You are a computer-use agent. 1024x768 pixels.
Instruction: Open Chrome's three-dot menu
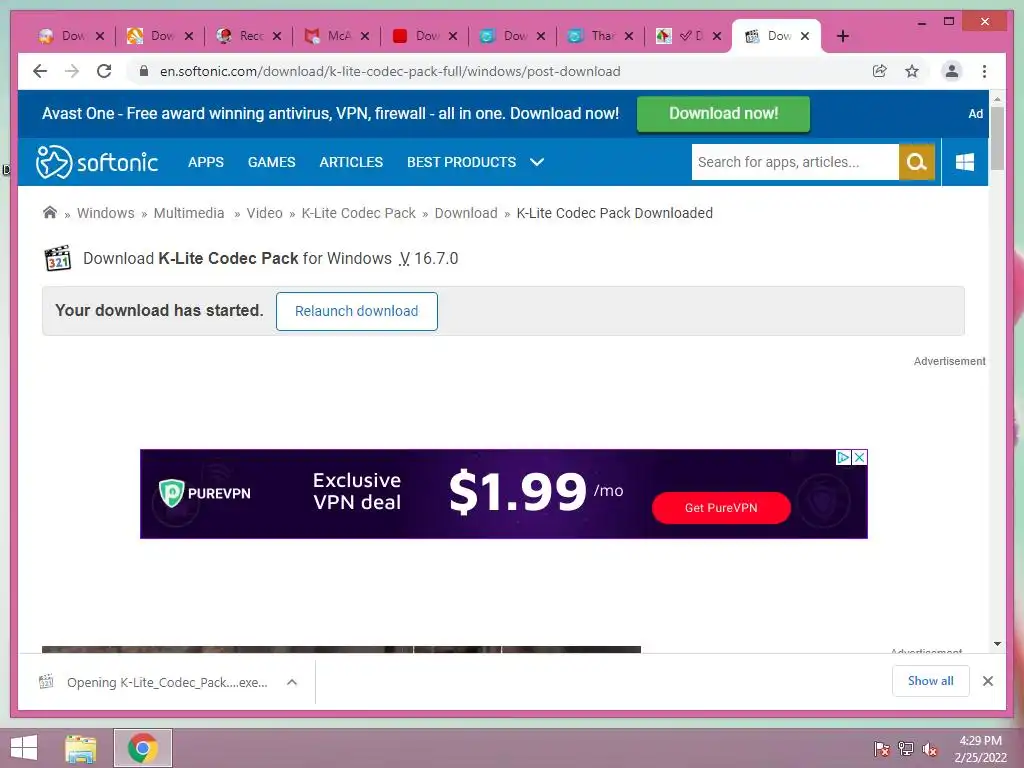[x=984, y=71]
